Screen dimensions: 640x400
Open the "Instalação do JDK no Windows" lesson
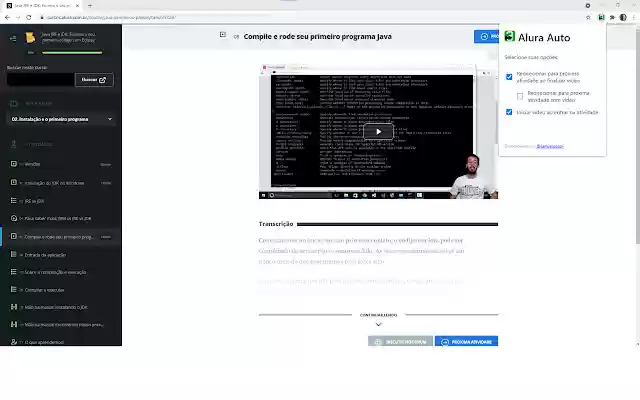pos(60,183)
